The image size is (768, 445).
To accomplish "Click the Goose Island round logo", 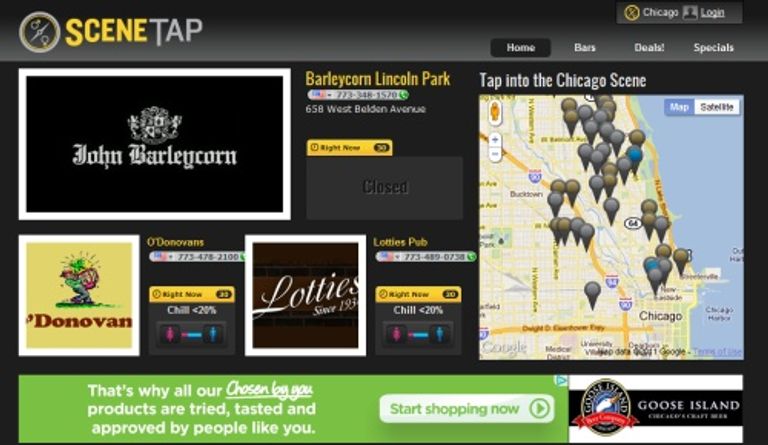I will click(x=605, y=408).
